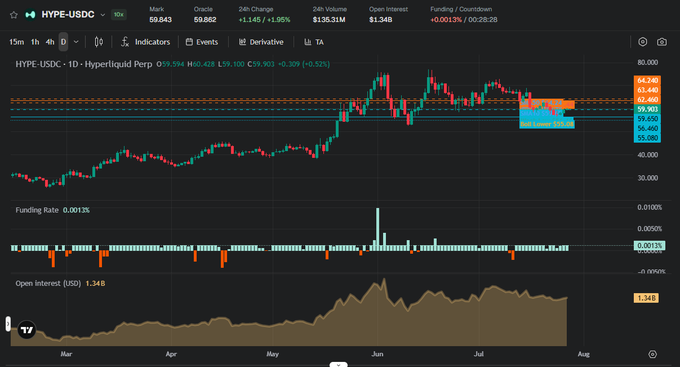Click the 40.000 price axis label
The height and width of the screenshot is (367, 680).
click(647, 155)
